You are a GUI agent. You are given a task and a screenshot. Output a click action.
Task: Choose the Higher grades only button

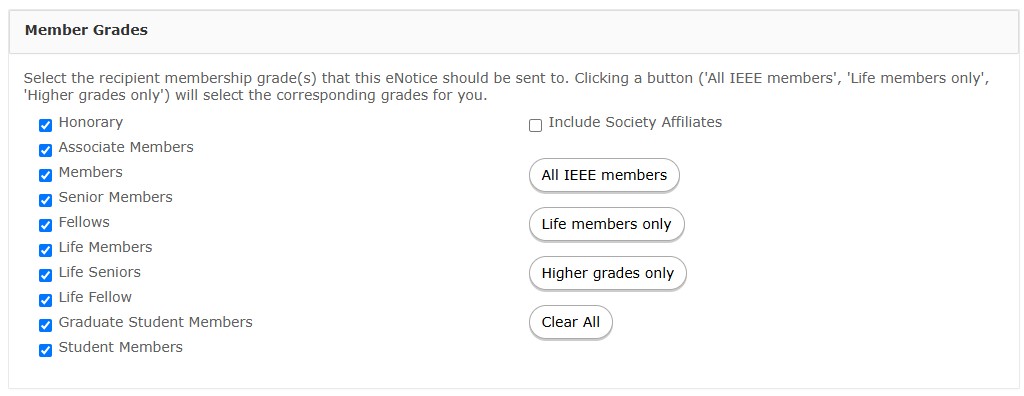coord(608,273)
